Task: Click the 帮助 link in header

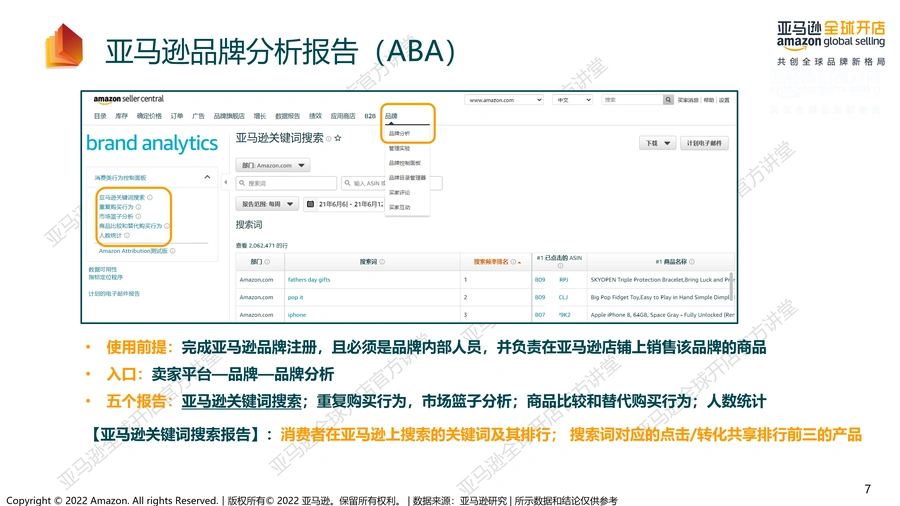Action: click(x=709, y=100)
